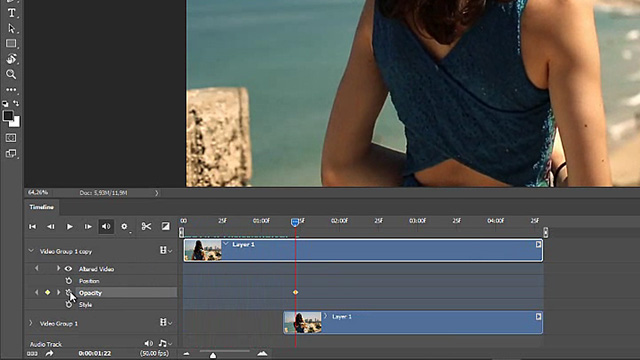Change screen mode from toolbar
640x360 pixels.
pyautogui.click(x=11, y=153)
